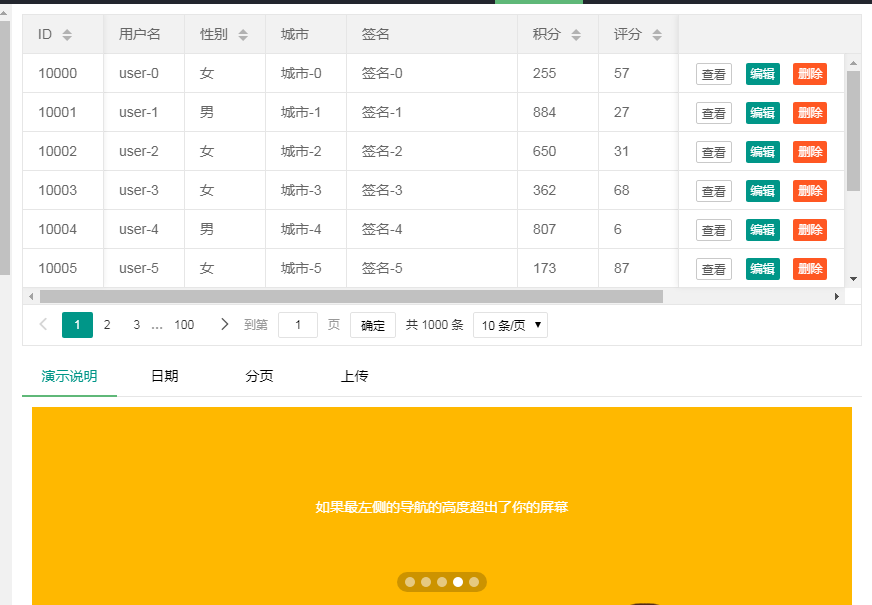
Task: Click the table vertical scrollbar thumb
Action: (x=853, y=131)
